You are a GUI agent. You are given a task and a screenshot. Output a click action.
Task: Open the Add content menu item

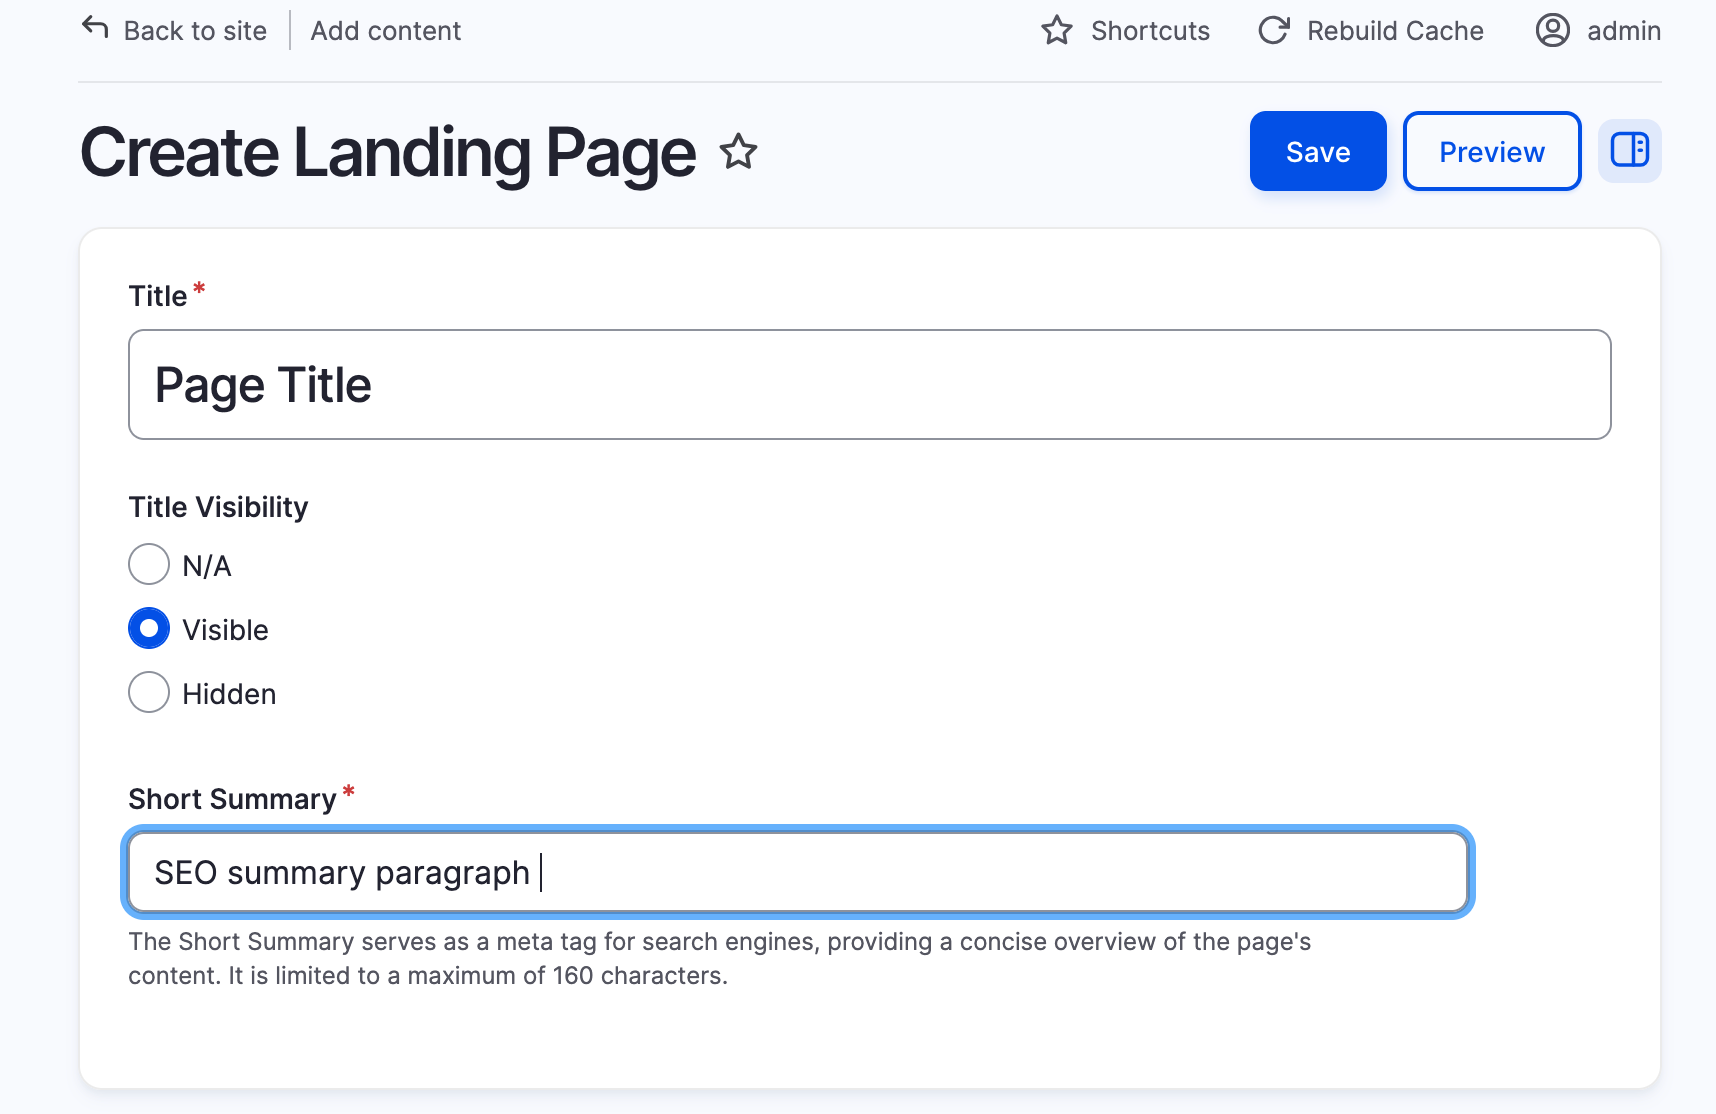386,31
